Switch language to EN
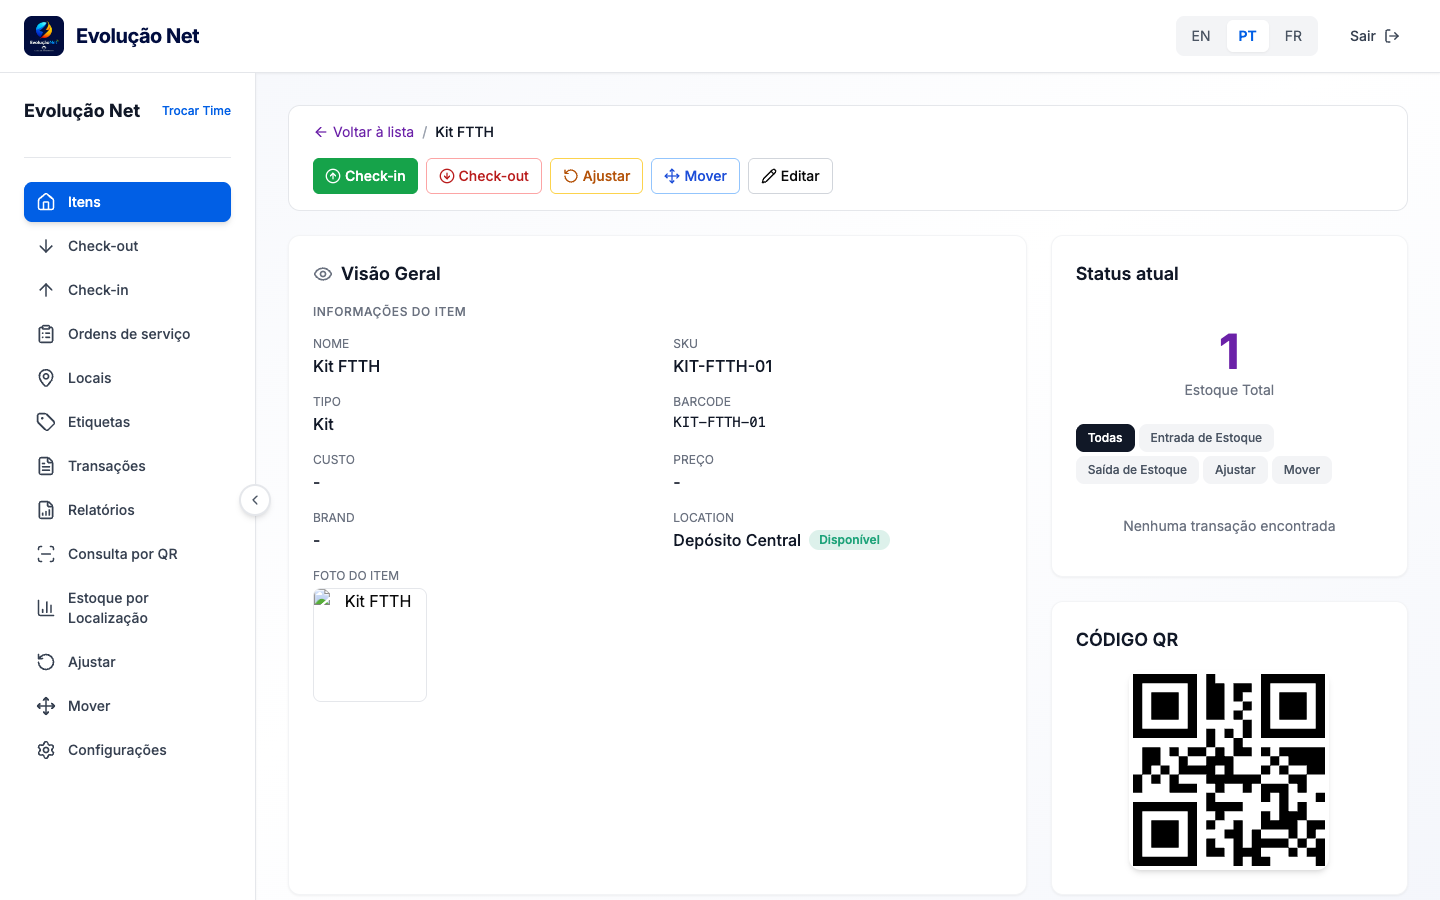This screenshot has height=900, width=1440. click(x=1201, y=36)
